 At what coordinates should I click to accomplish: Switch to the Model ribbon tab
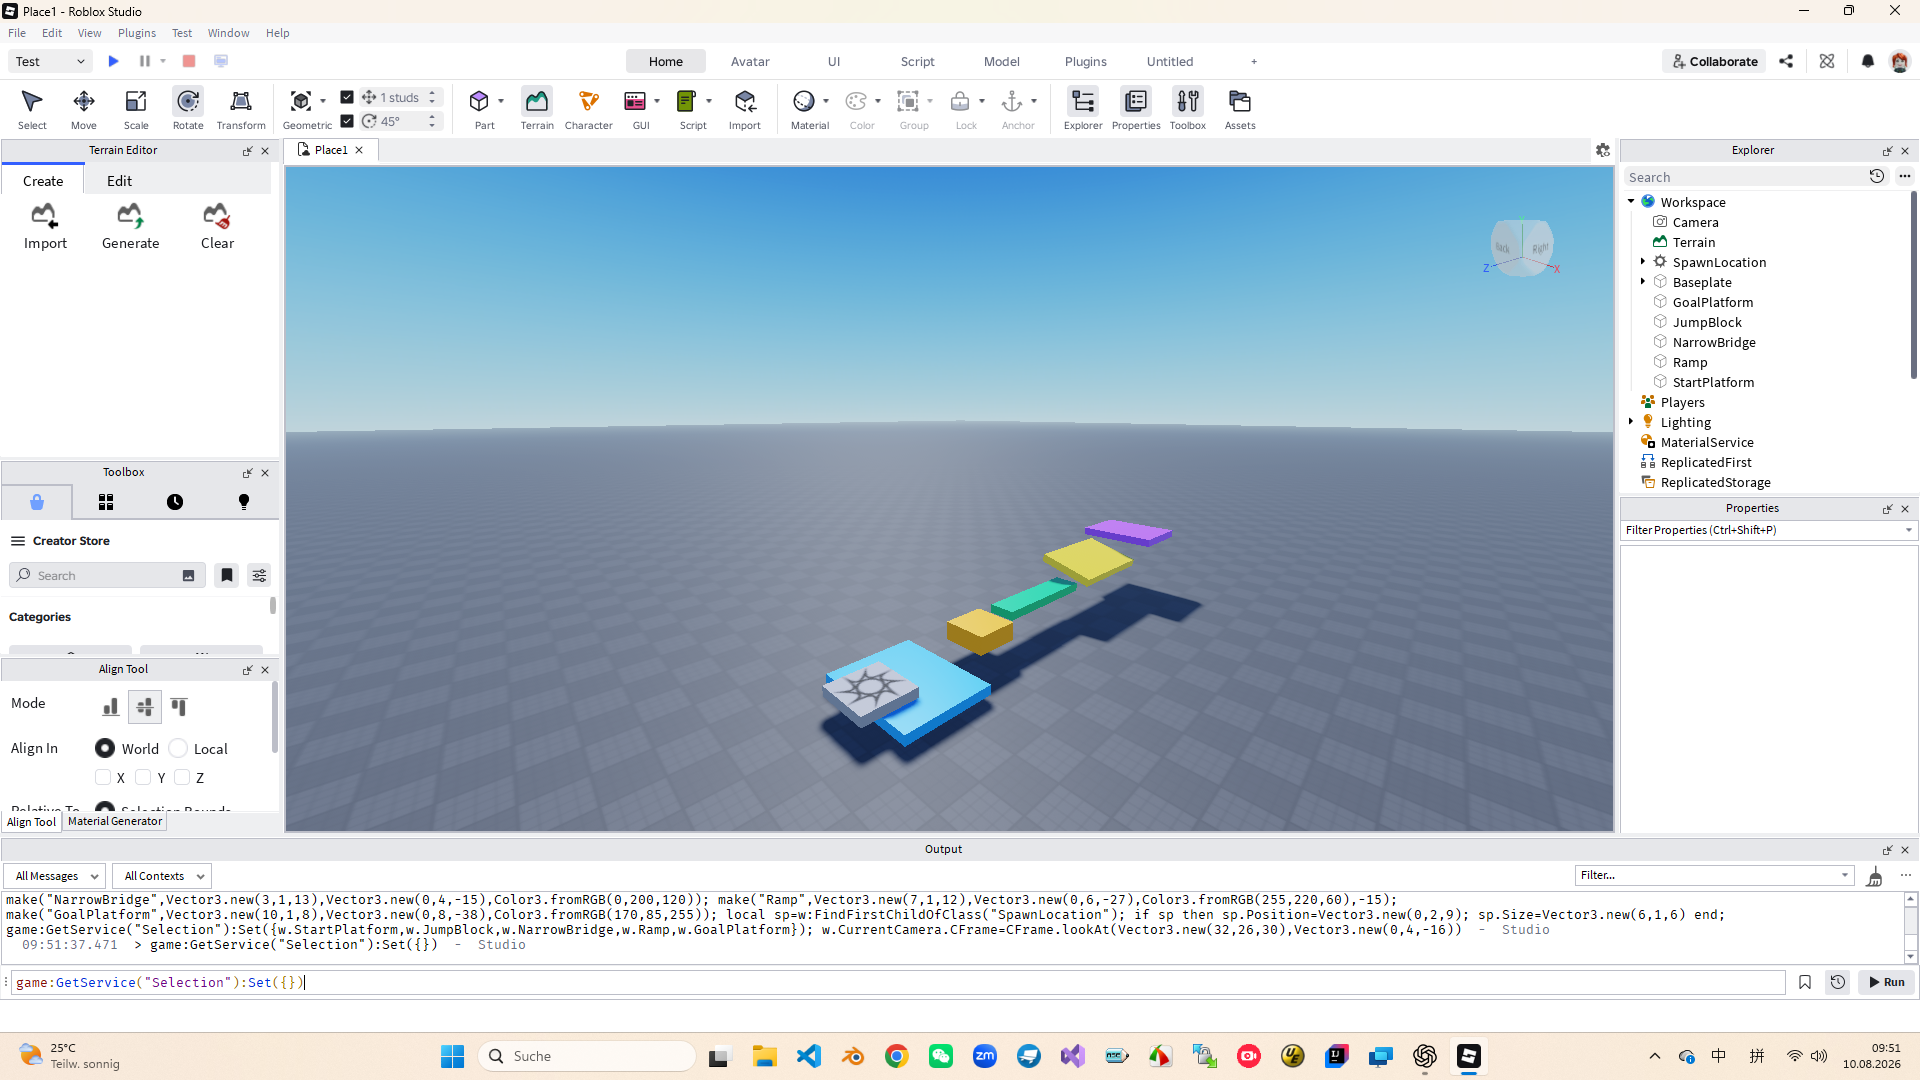click(1001, 61)
